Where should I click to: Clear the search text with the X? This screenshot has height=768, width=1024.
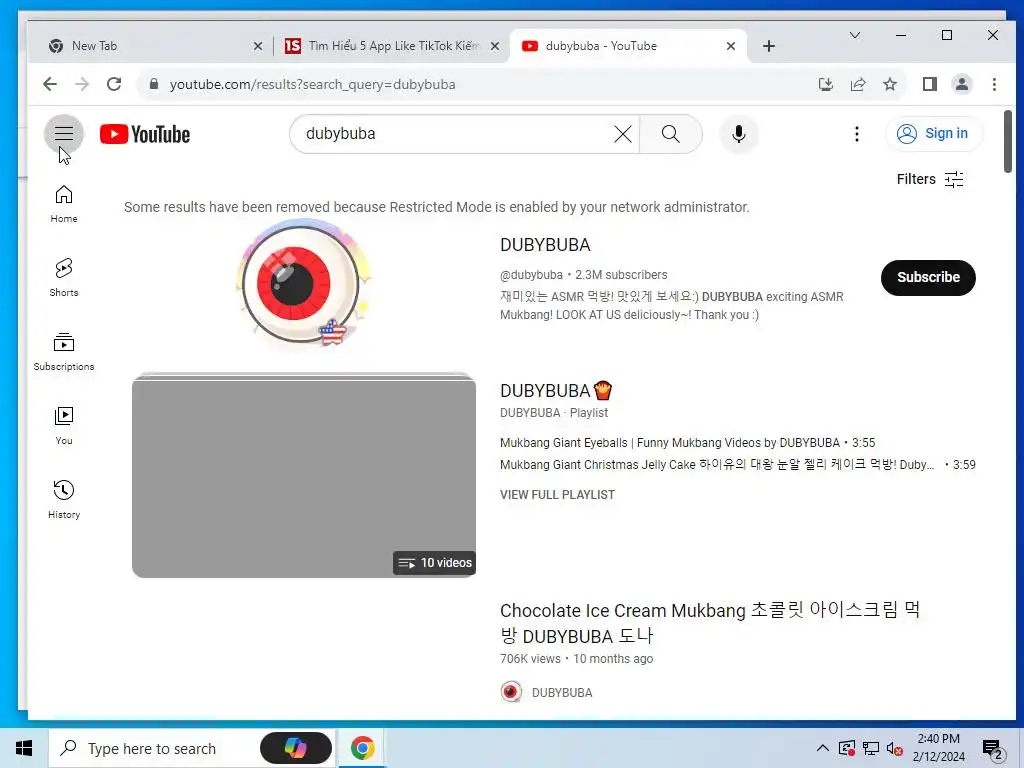pos(622,134)
